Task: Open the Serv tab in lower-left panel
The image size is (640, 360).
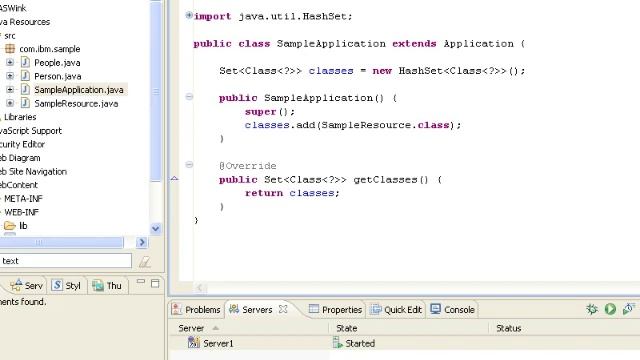Action: [x=27, y=286]
